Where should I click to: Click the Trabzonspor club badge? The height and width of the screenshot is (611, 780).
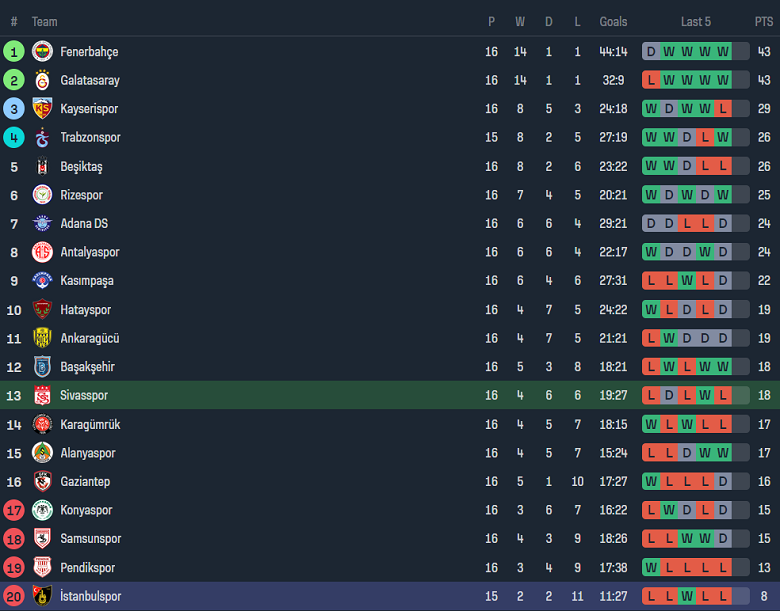(42, 137)
